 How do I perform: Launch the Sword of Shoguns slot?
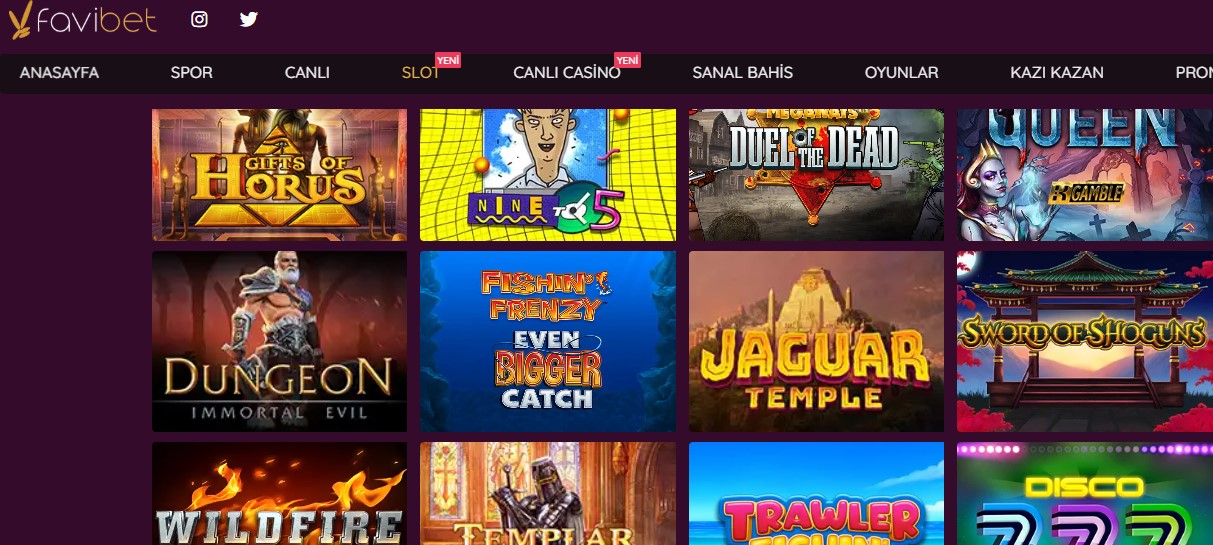(x=1085, y=341)
